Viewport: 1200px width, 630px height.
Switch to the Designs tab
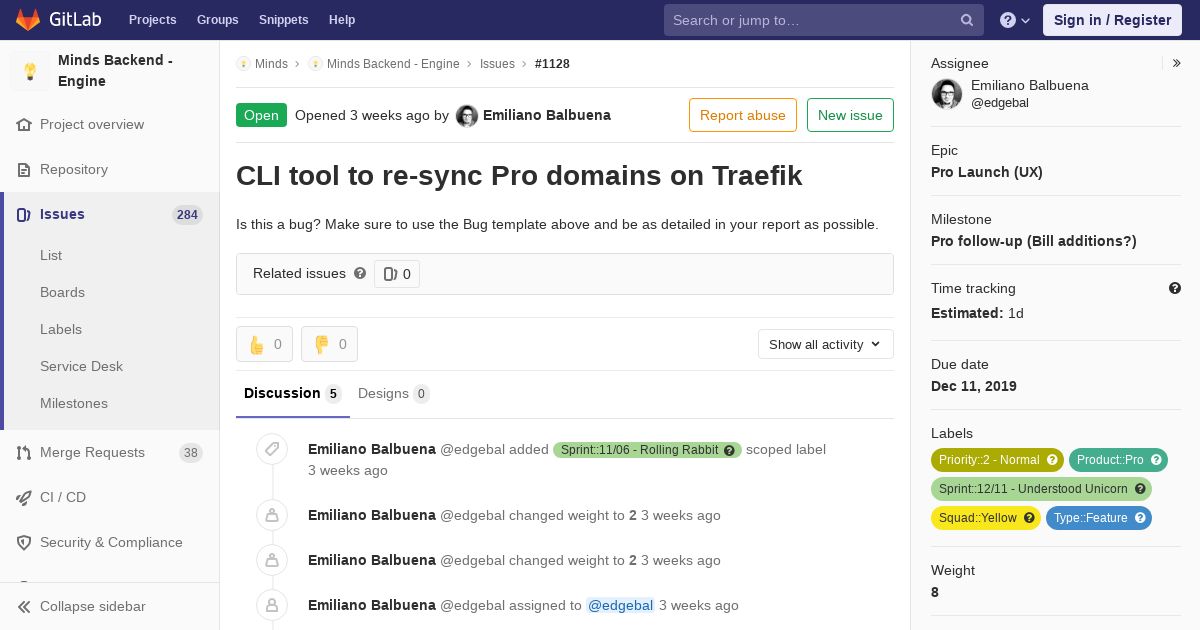coord(393,393)
